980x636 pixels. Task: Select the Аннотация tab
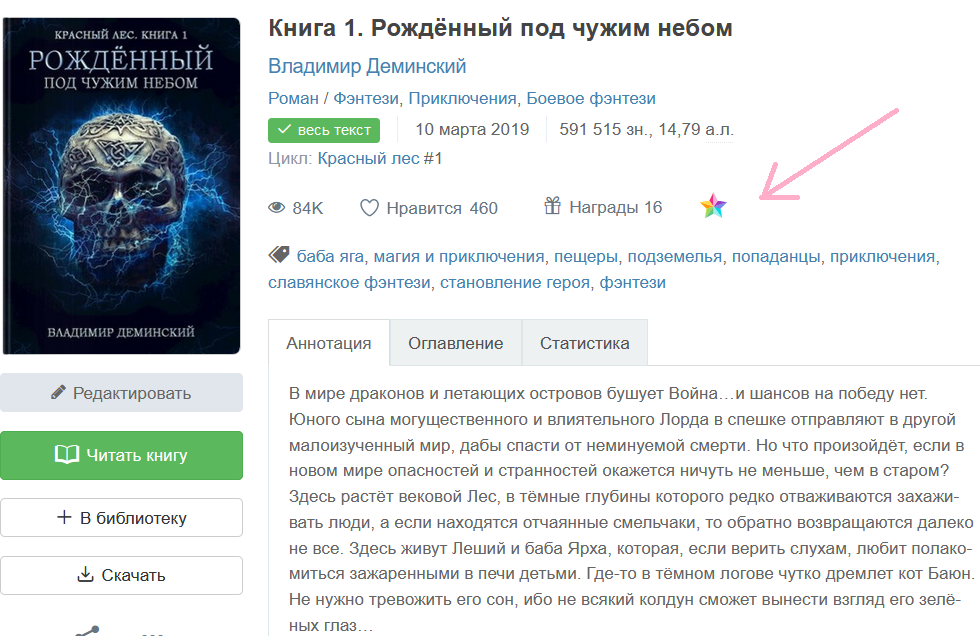329,343
